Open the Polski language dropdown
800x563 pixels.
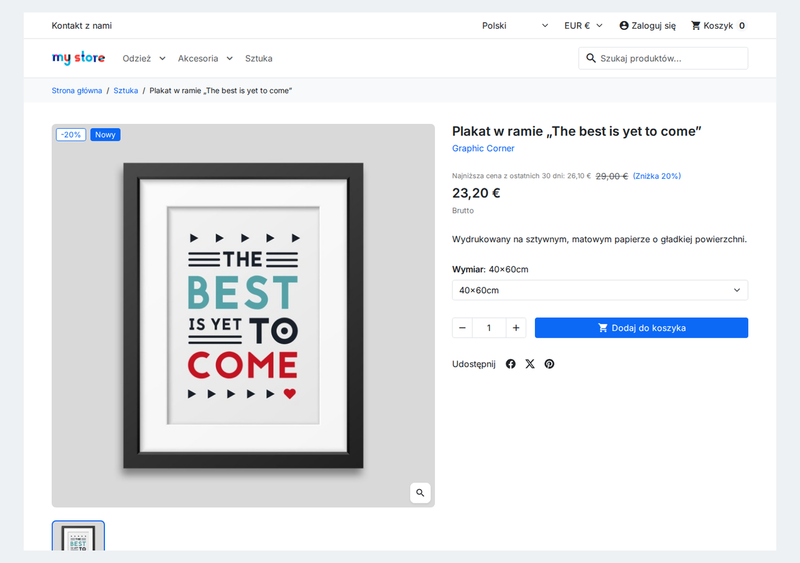tap(515, 26)
